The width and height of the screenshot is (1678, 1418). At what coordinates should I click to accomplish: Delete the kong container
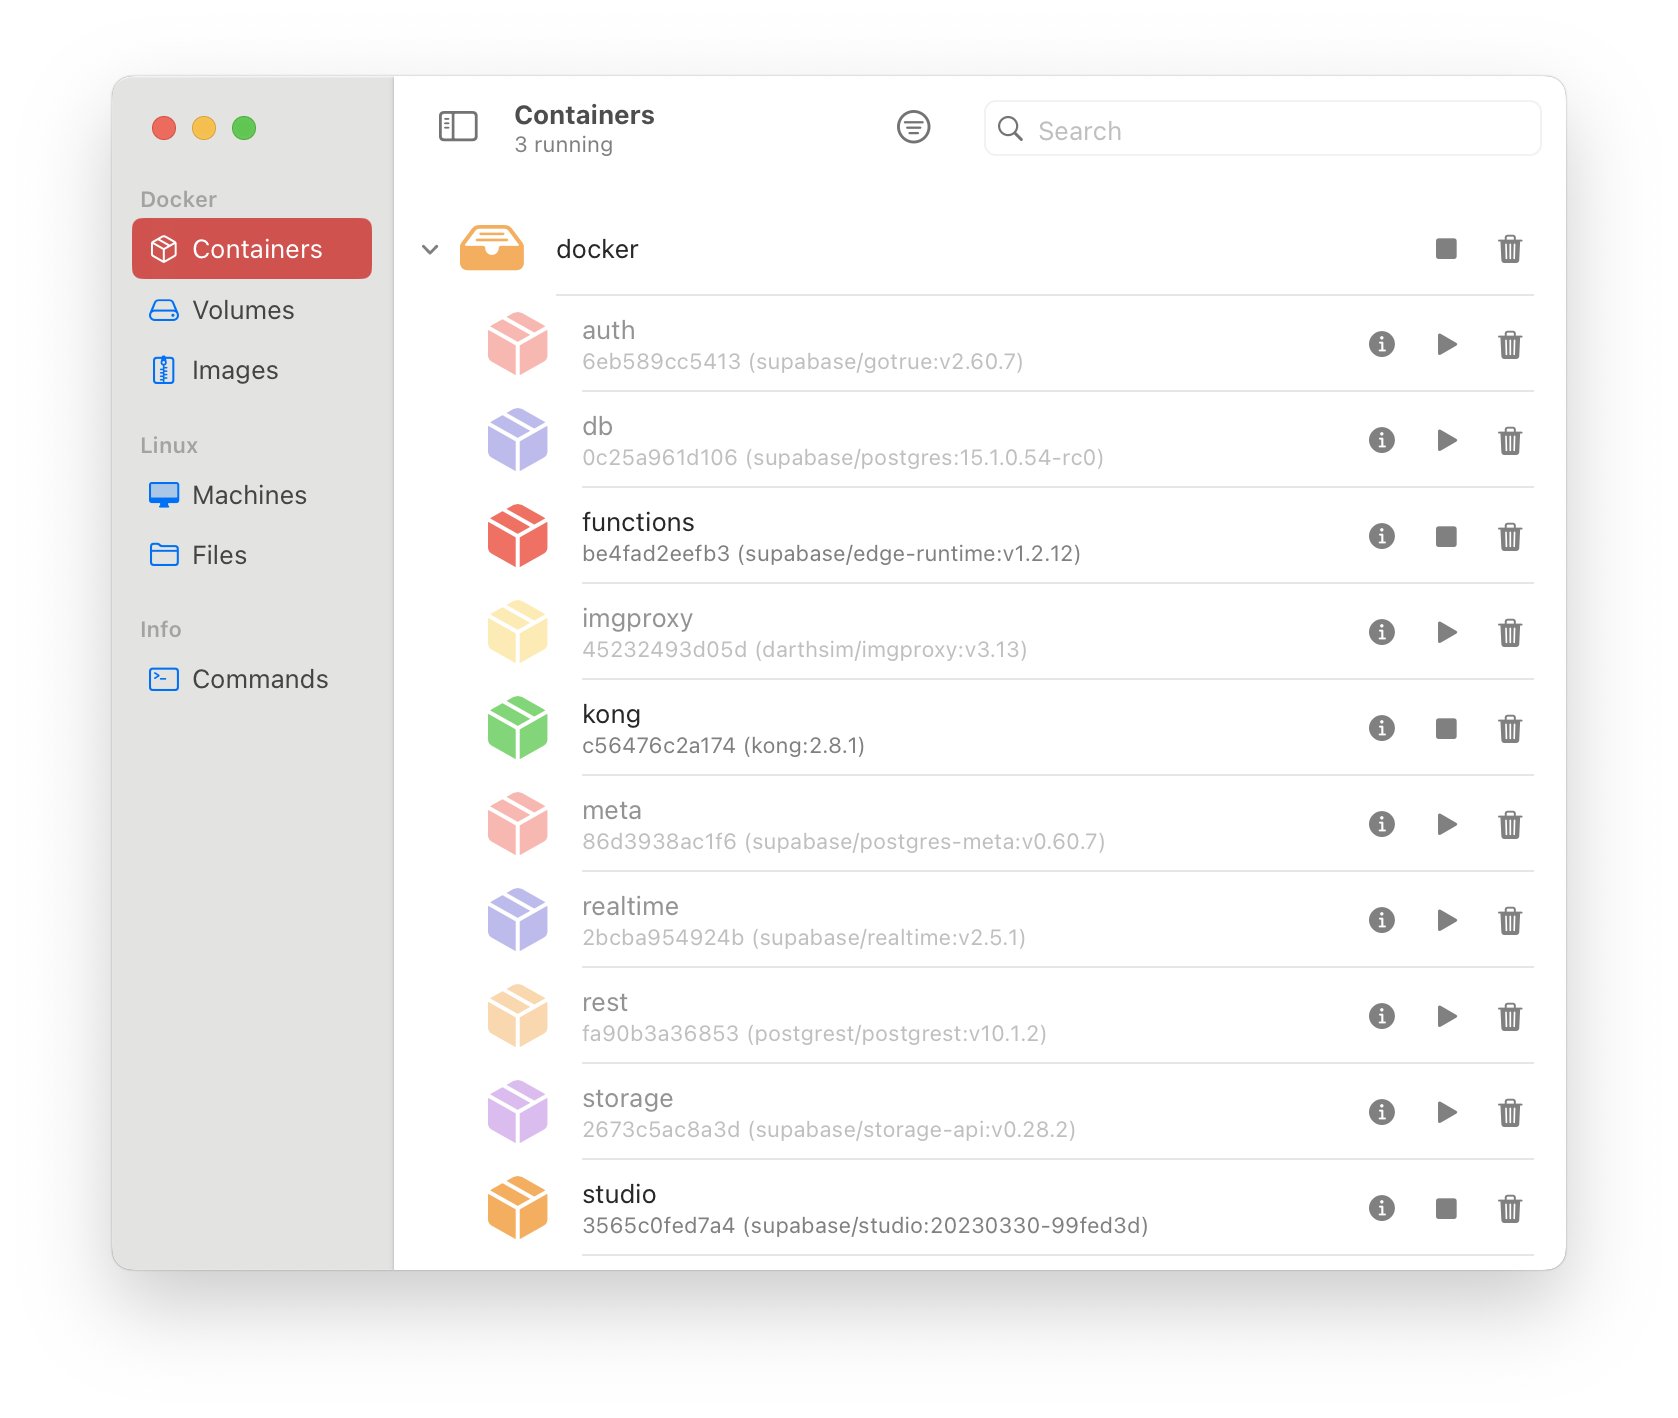tap(1510, 729)
